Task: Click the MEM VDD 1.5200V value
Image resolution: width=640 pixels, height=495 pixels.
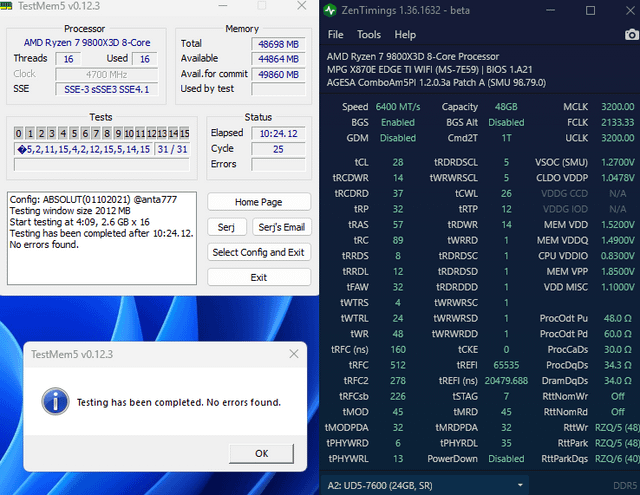Action: (618, 225)
